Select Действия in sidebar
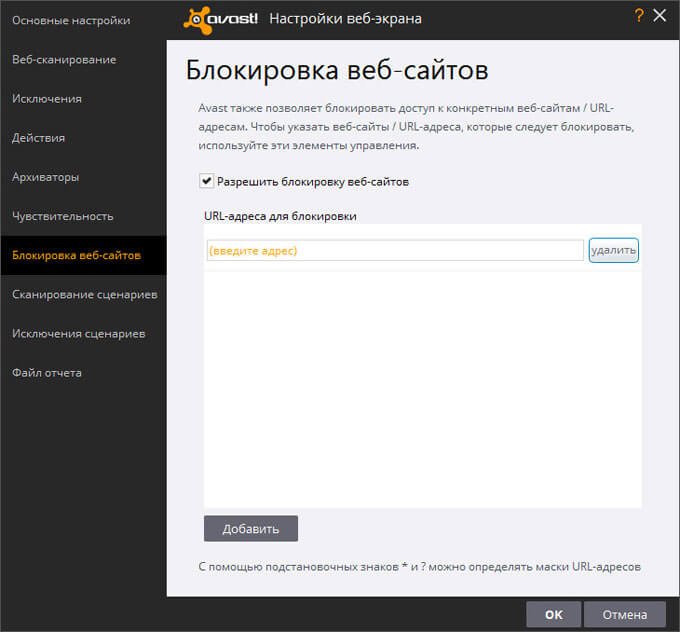 click(39, 138)
